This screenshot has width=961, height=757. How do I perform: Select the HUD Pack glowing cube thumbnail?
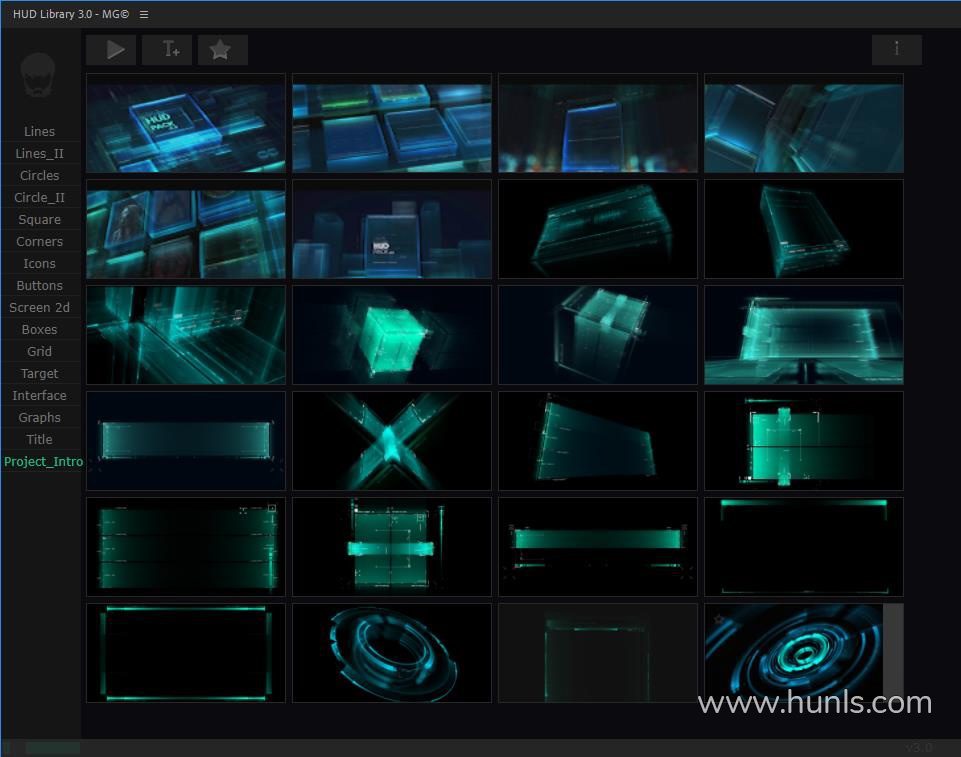coord(186,123)
